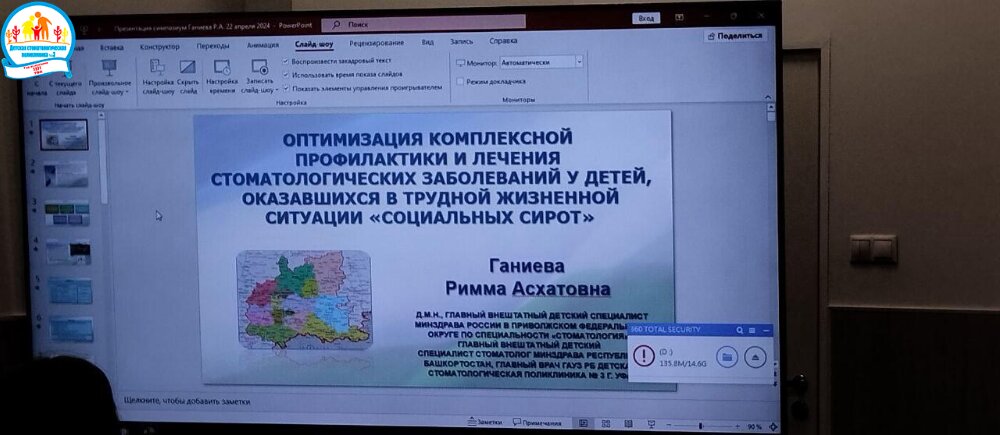Switch to the Вид tab

pos(427,42)
